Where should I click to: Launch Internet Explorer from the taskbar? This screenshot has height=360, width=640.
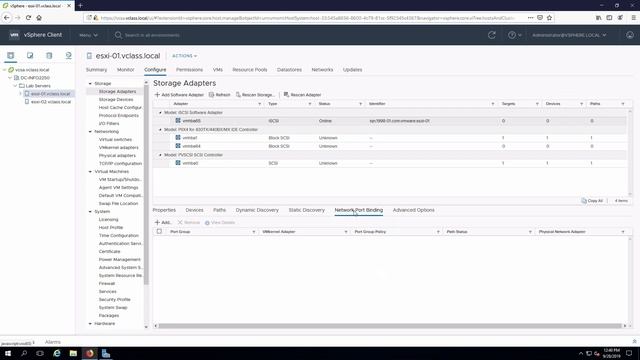[x=57, y=353]
